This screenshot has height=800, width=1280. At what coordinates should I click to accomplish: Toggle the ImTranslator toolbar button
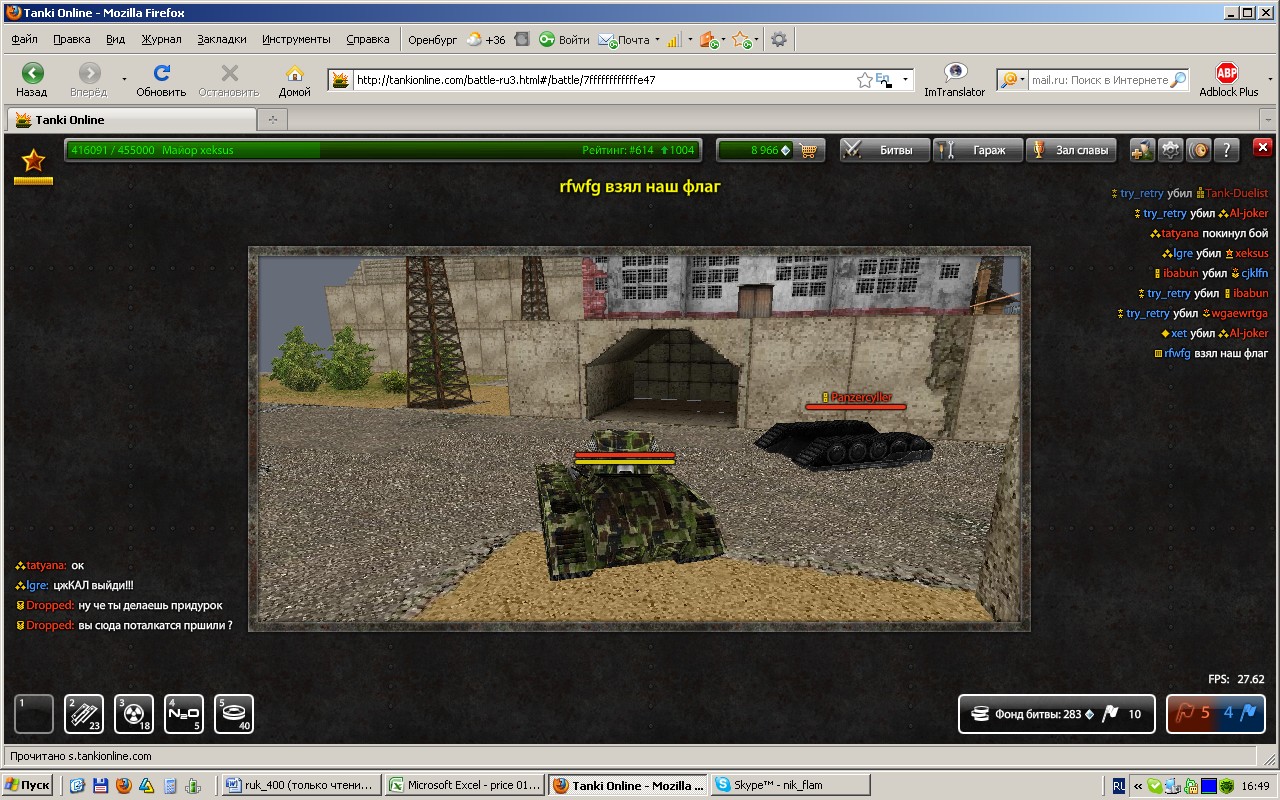point(955,74)
